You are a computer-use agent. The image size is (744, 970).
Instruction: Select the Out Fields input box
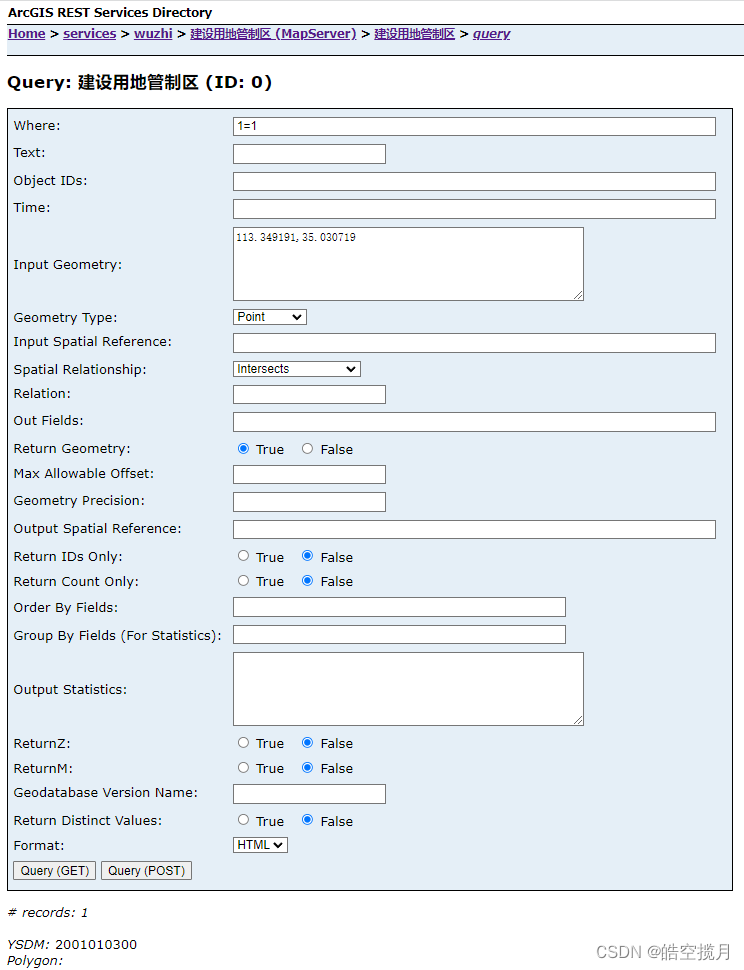[x=473, y=421]
